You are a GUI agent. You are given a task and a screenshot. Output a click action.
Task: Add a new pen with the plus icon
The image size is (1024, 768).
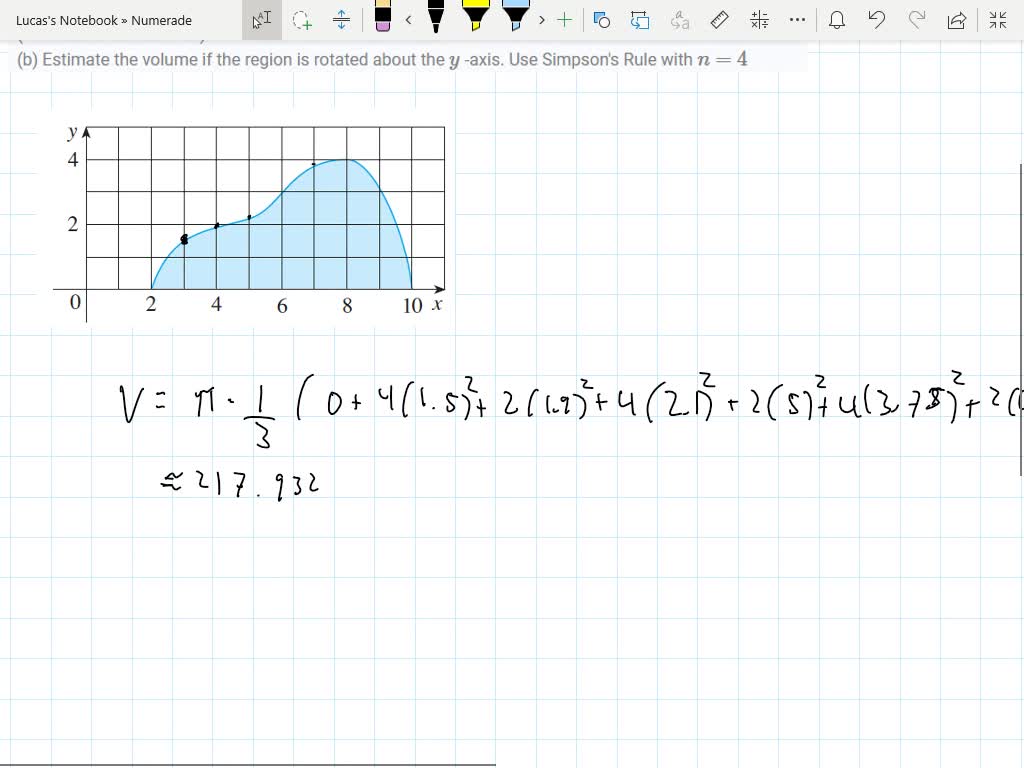click(565, 18)
